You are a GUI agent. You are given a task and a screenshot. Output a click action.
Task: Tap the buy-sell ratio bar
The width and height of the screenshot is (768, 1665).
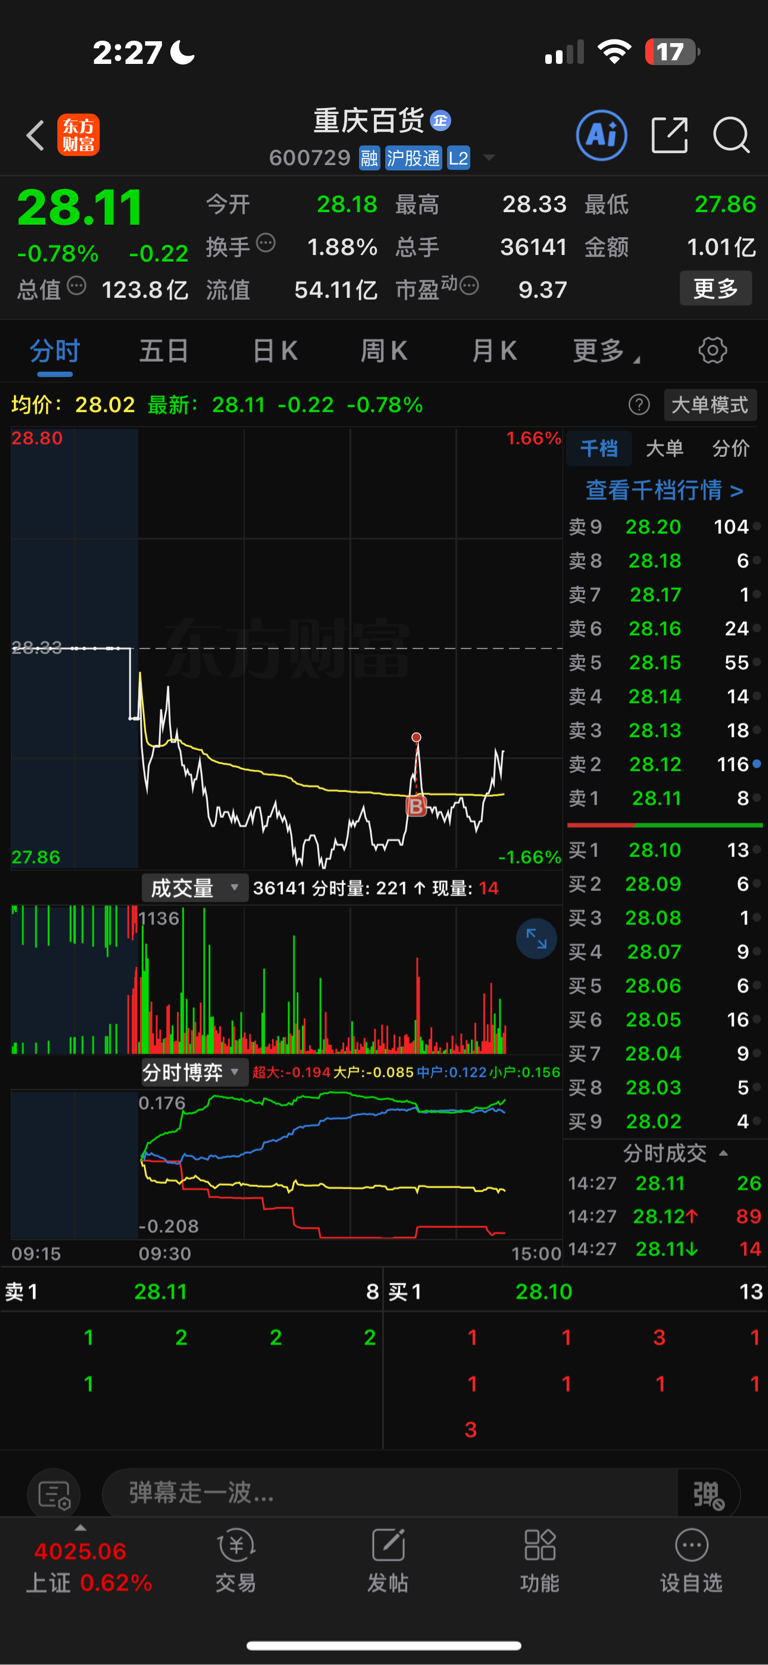pos(665,825)
